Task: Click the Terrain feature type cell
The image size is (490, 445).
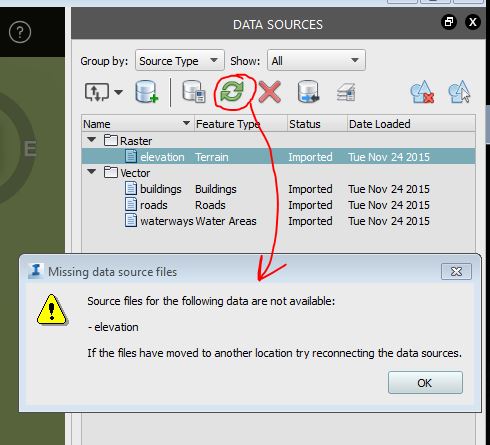Action: pyautogui.click(x=212, y=157)
